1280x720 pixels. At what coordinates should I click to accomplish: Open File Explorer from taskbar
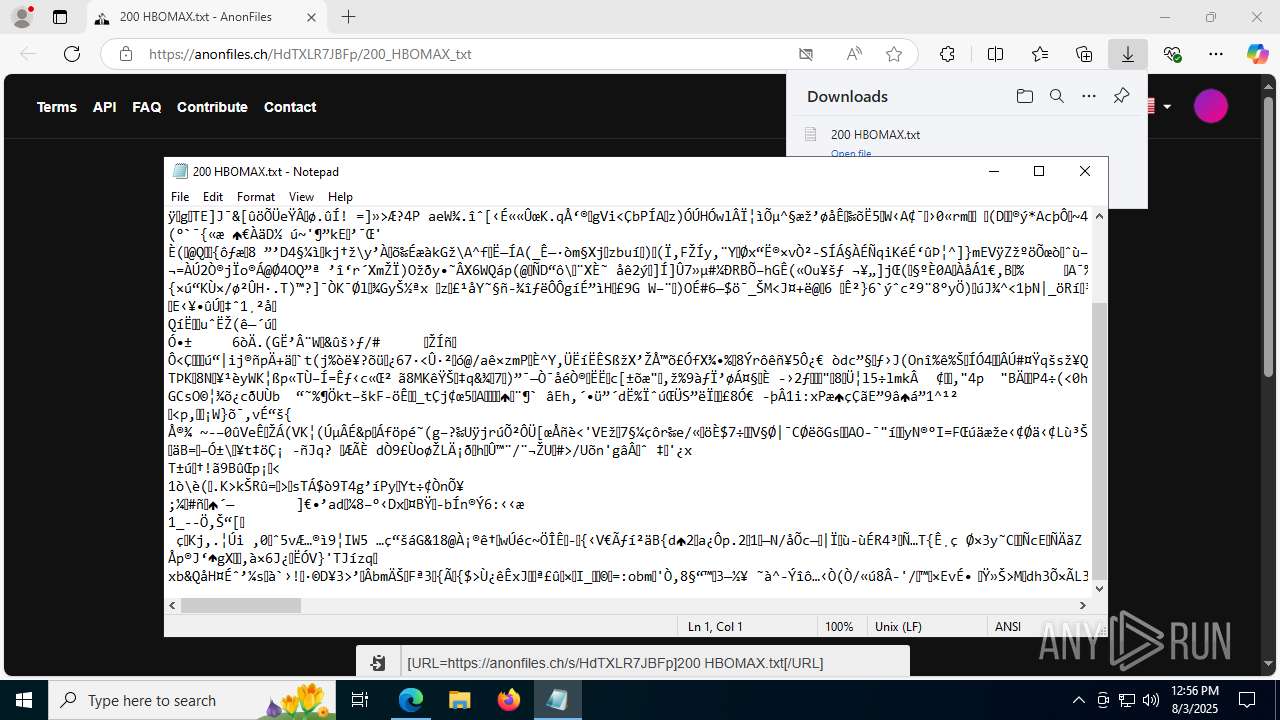[x=459, y=700]
